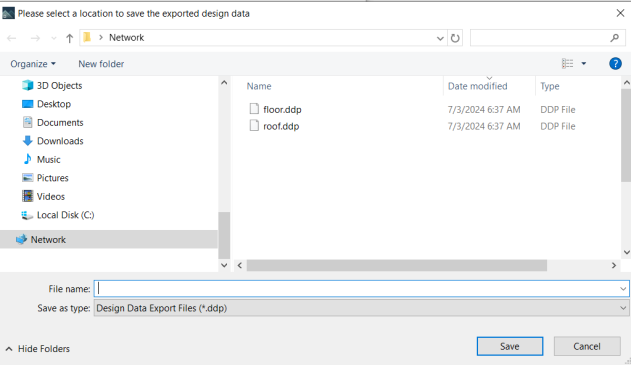This screenshot has width=631, height=365.
Task: Go up one folder level
Action: [x=70, y=38]
